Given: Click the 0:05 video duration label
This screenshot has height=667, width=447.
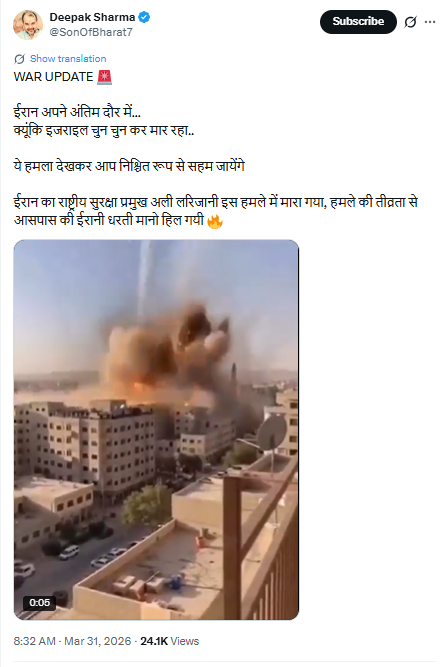Looking at the screenshot, I should click(x=40, y=602).
